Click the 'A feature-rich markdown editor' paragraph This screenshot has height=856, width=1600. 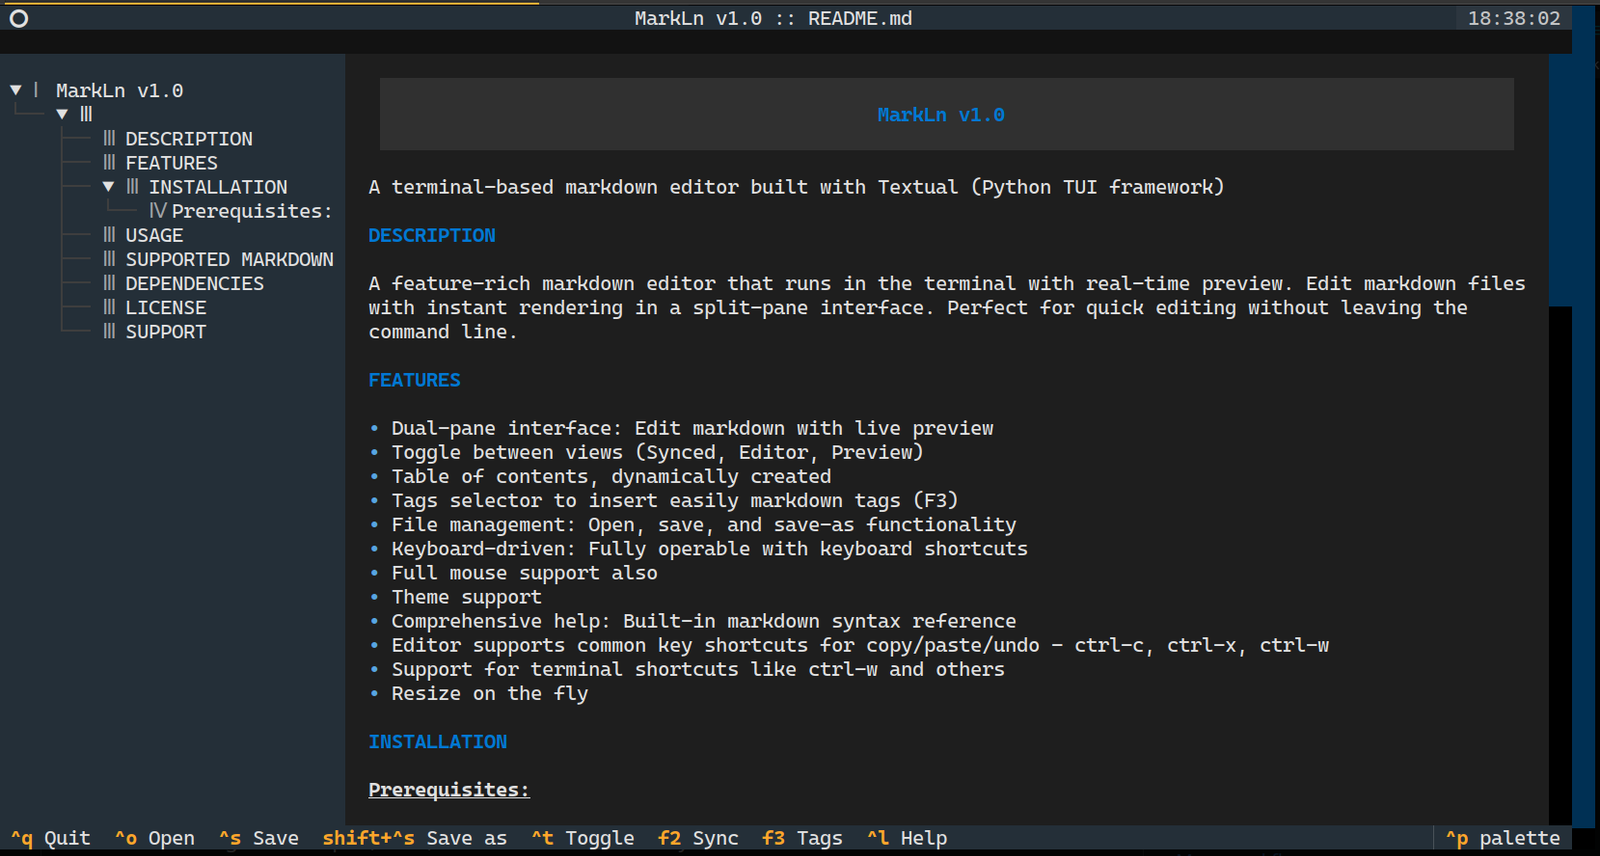pos(947,308)
